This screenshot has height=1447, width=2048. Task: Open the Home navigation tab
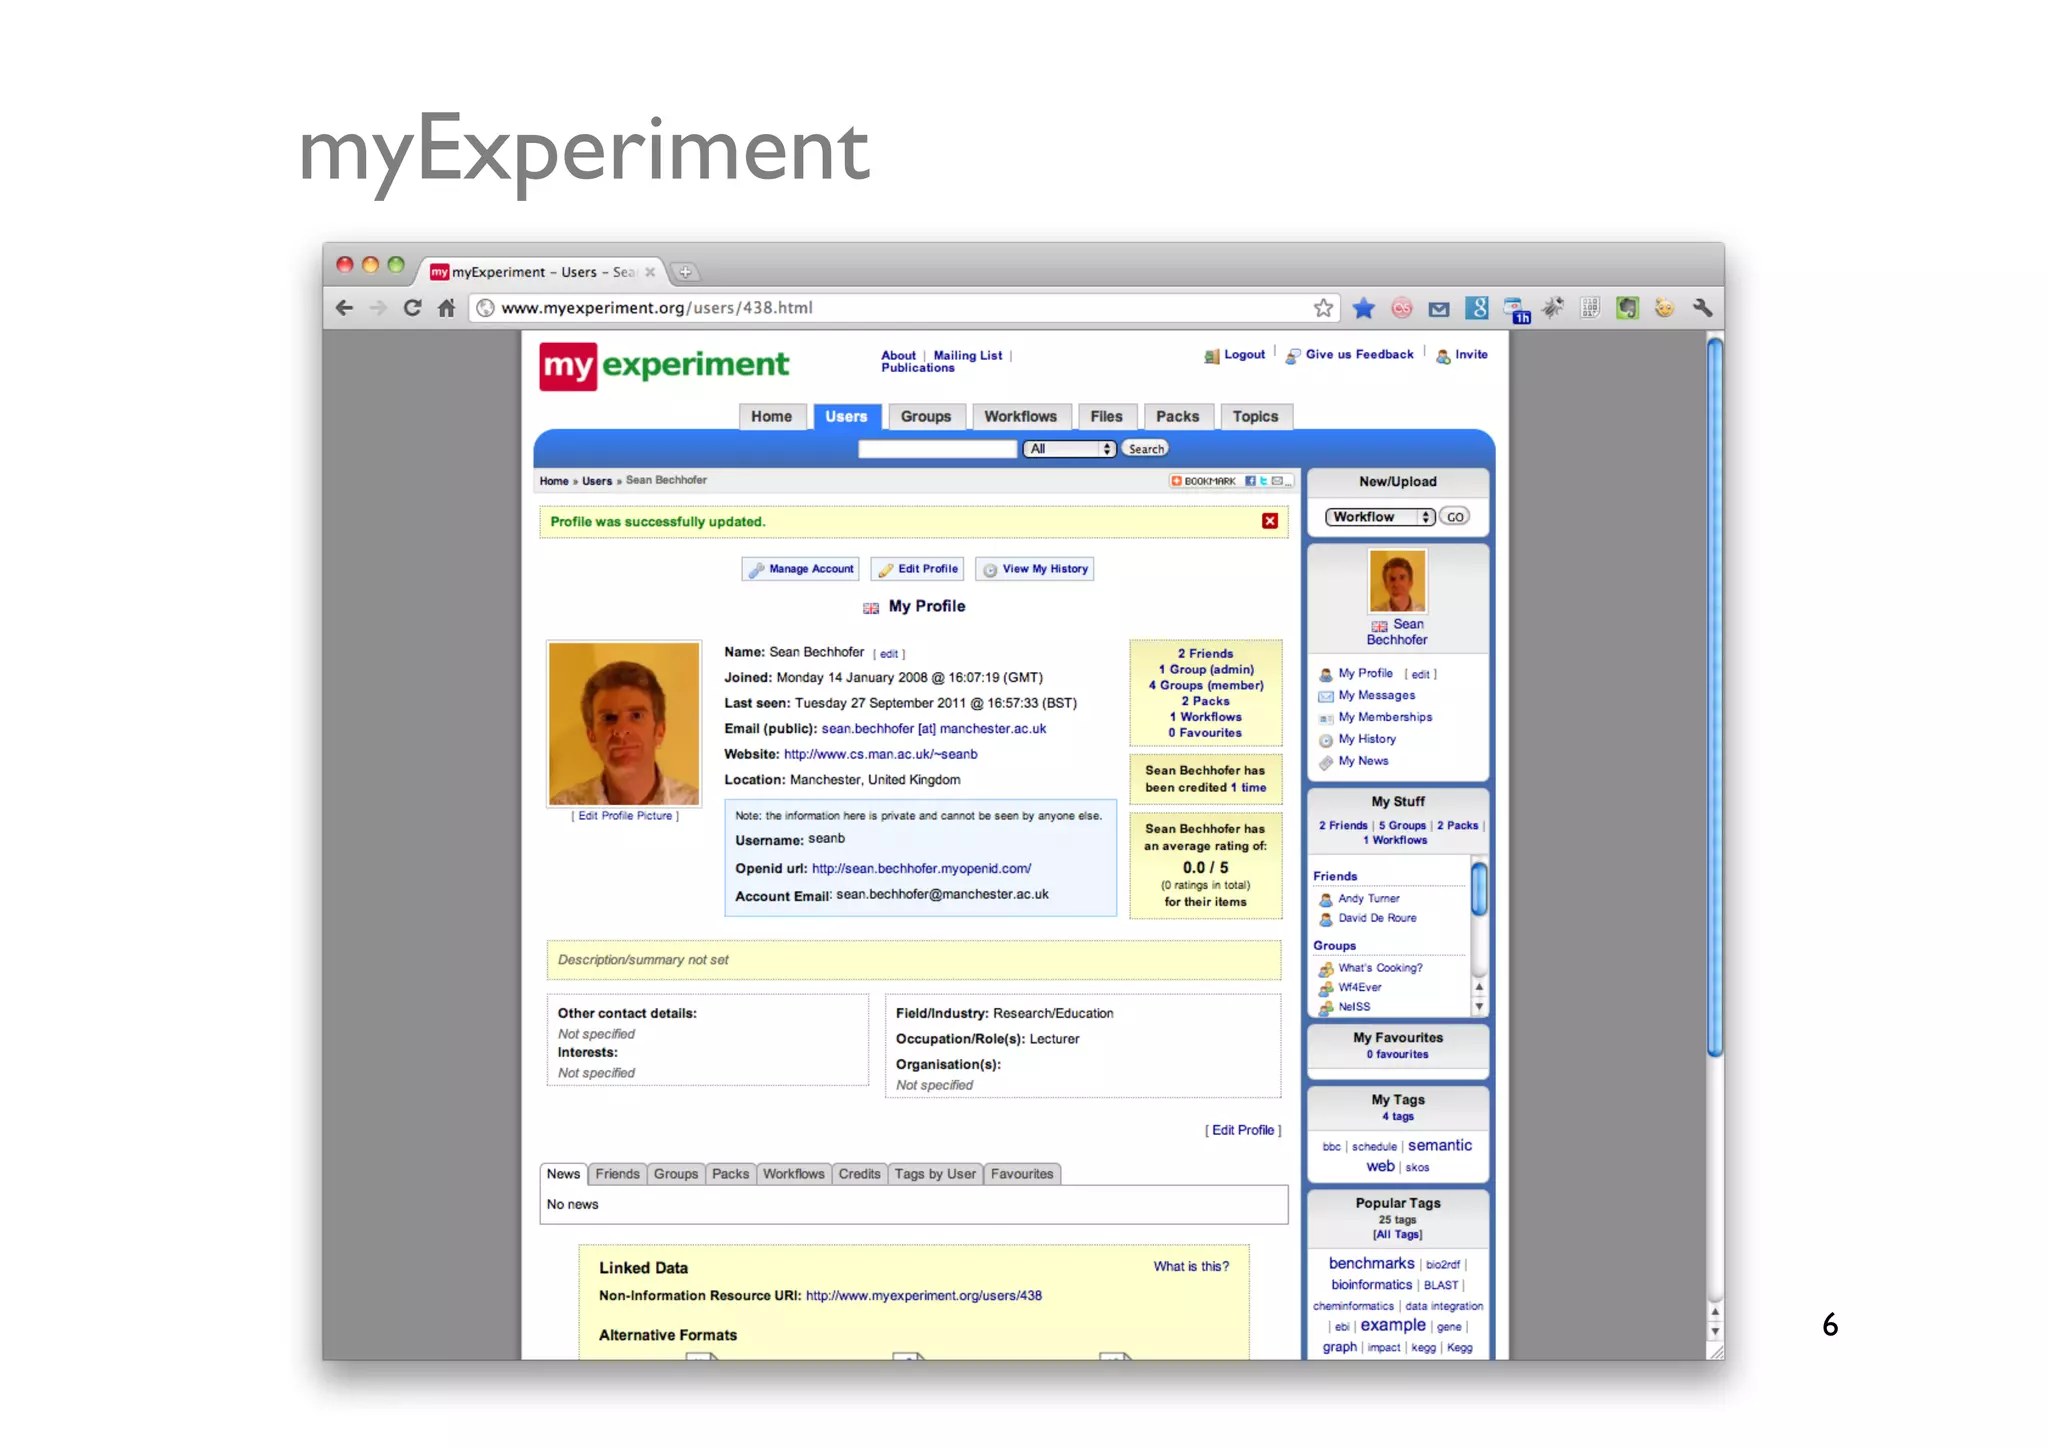(772, 417)
